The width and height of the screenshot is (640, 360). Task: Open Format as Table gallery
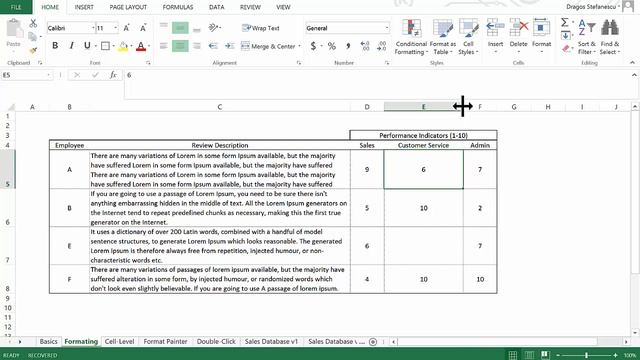point(443,37)
